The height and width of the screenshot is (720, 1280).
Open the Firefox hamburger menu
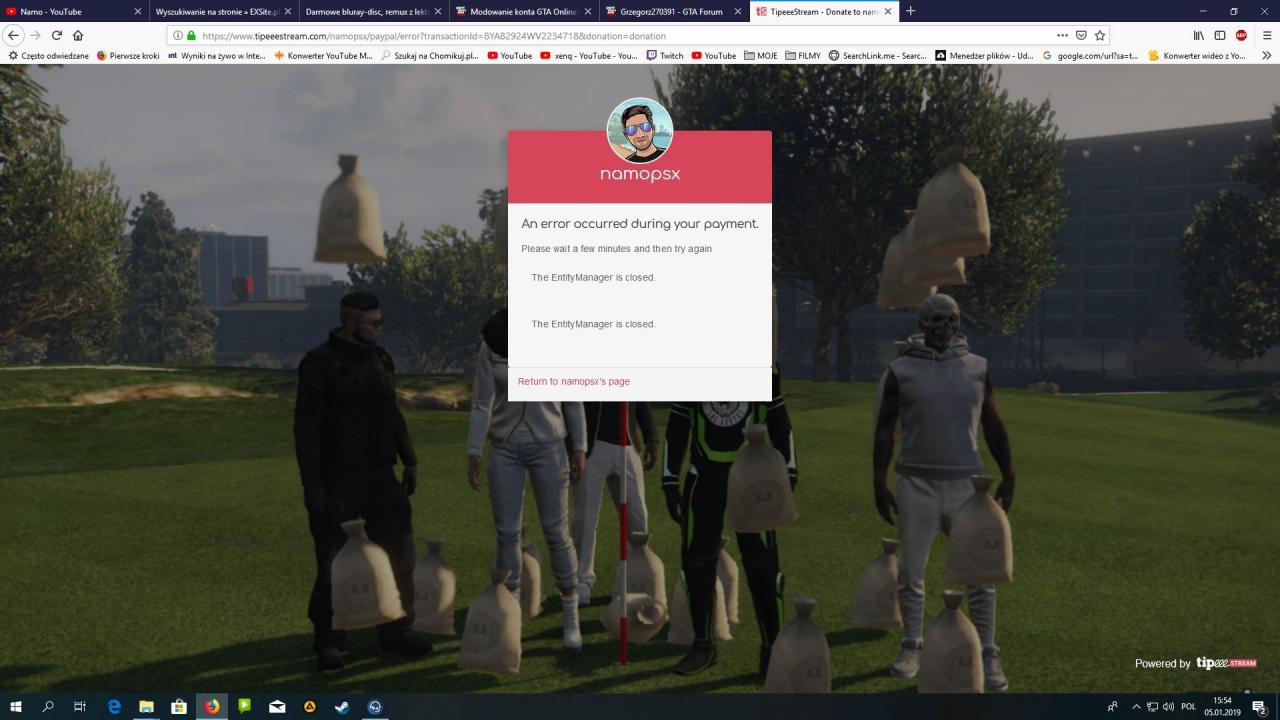[1266, 35]
